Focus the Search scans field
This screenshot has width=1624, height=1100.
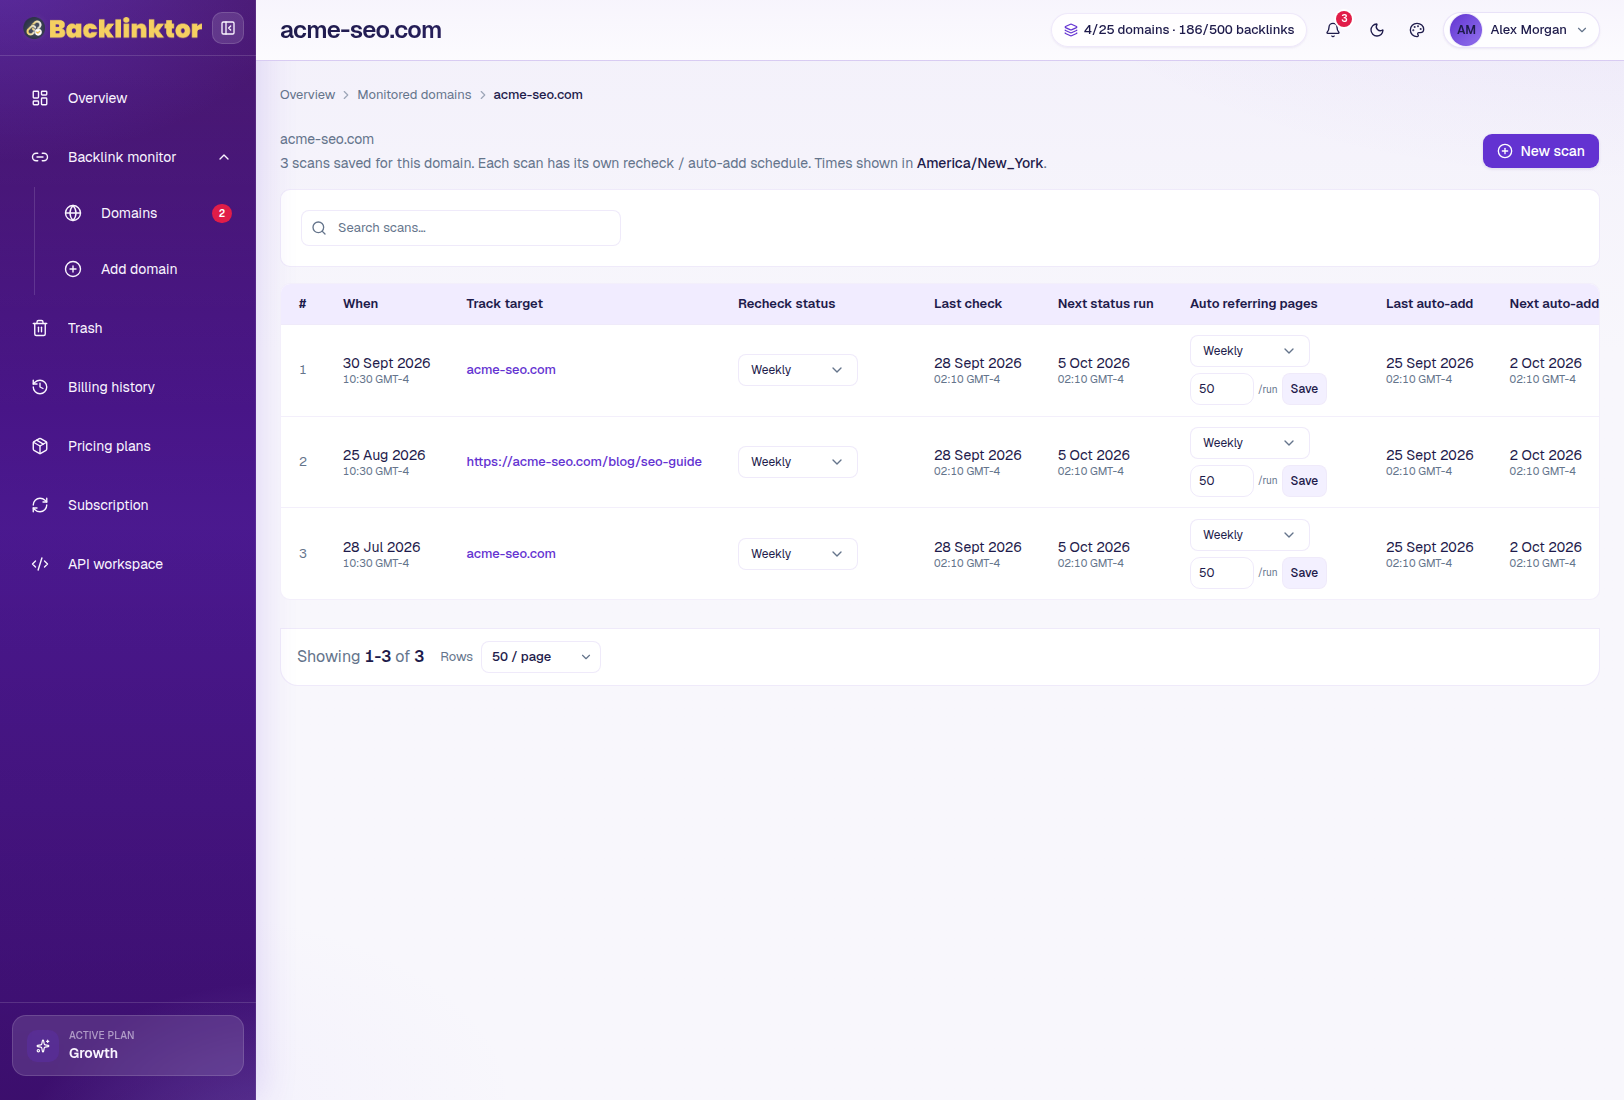coord(461,228)
